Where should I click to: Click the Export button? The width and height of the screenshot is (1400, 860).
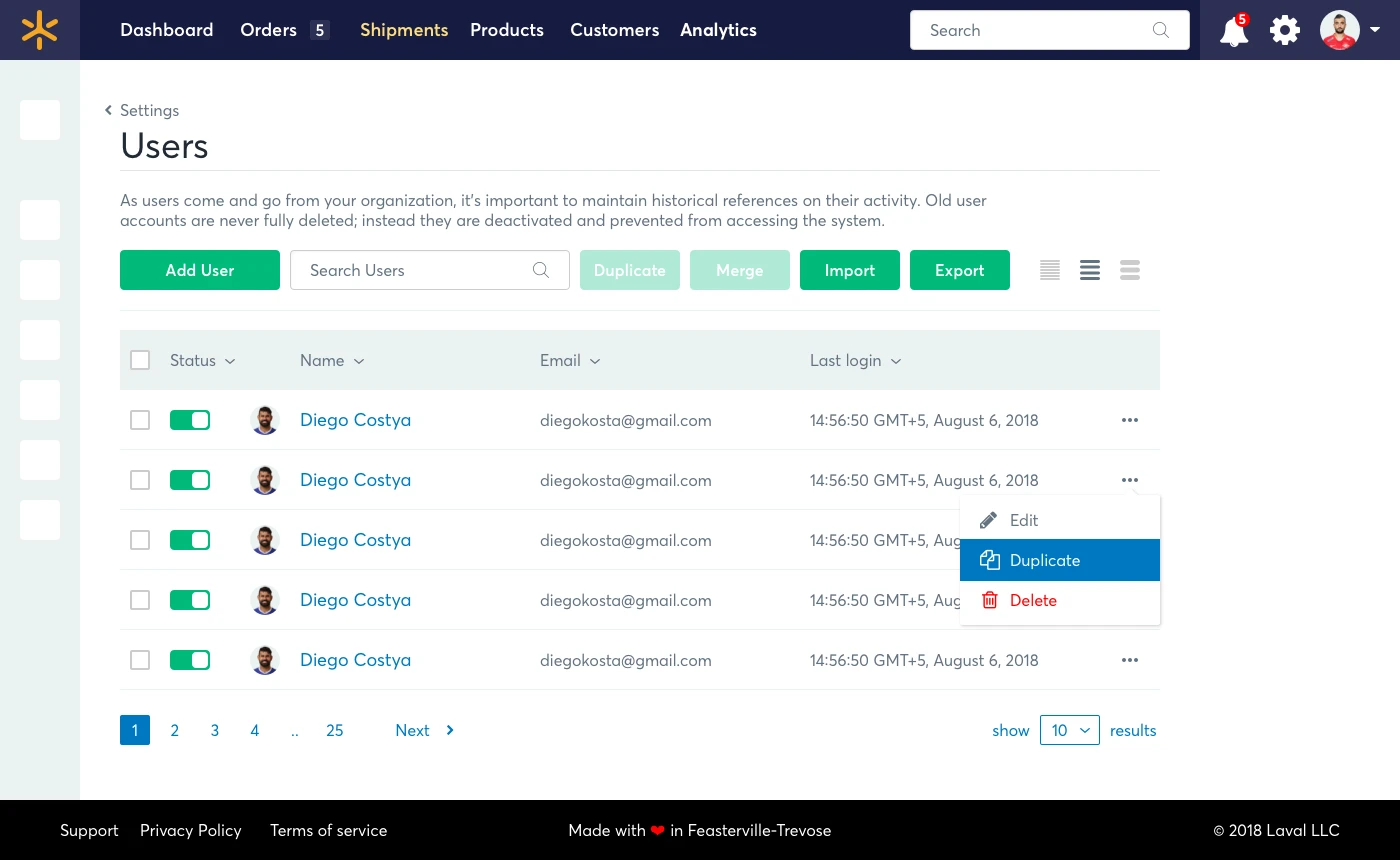point(959,270)
